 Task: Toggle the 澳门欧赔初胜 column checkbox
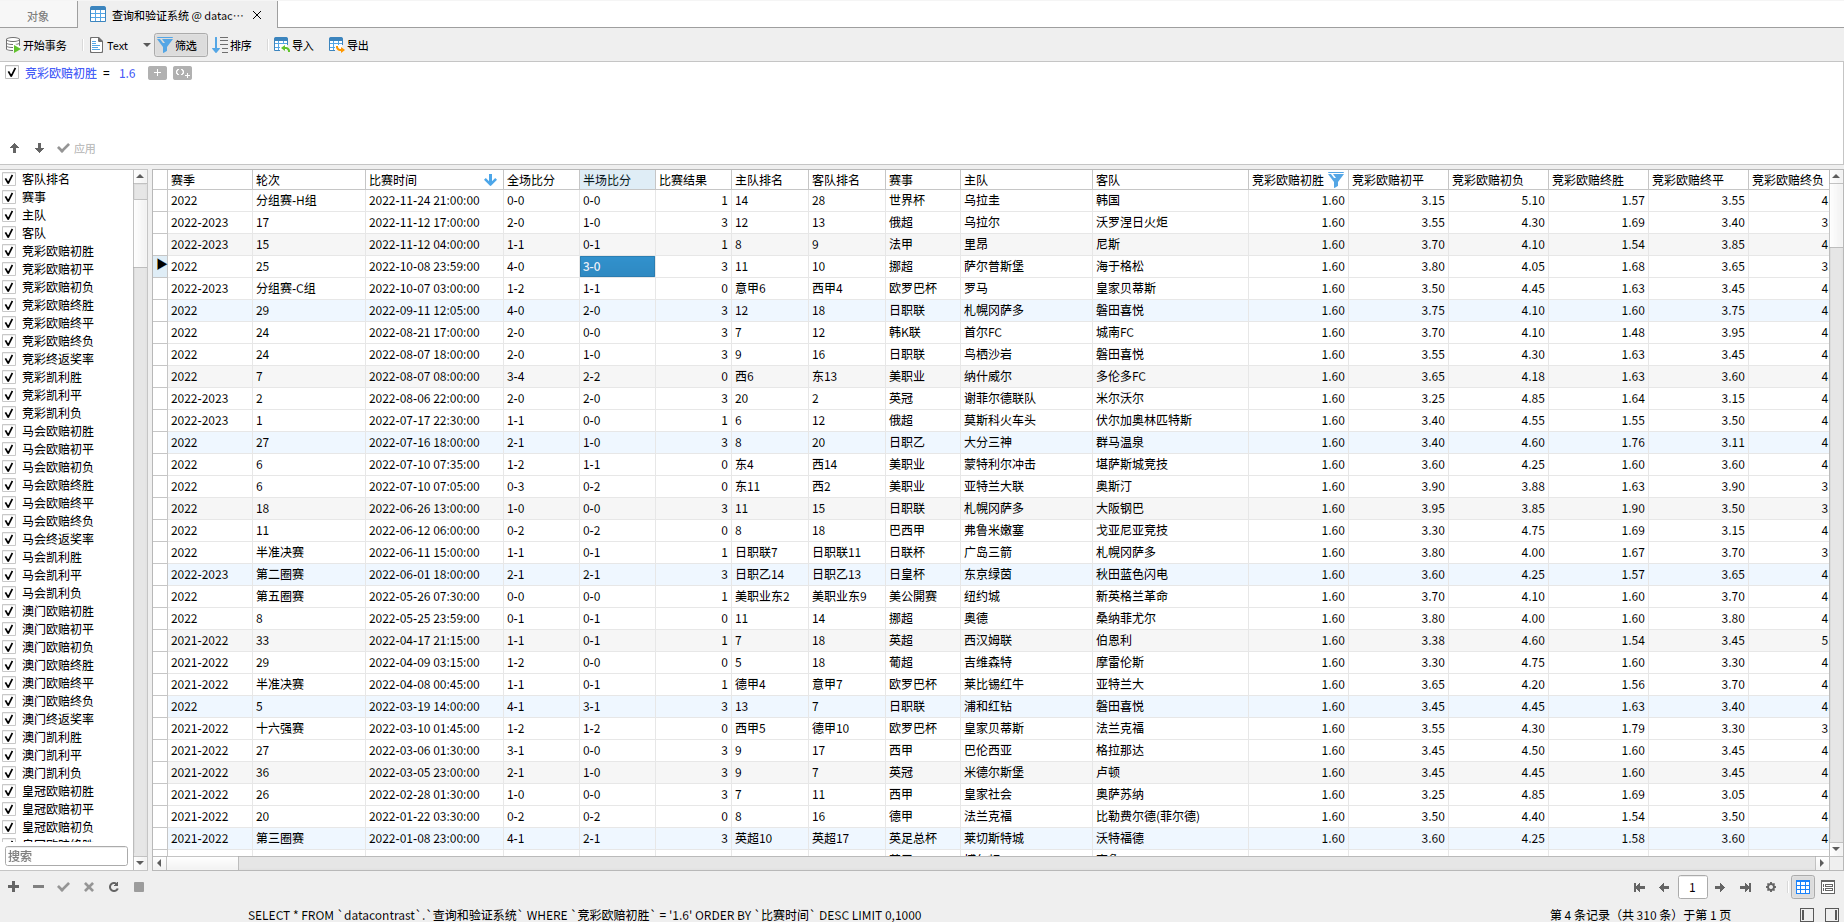pos(9,611)
